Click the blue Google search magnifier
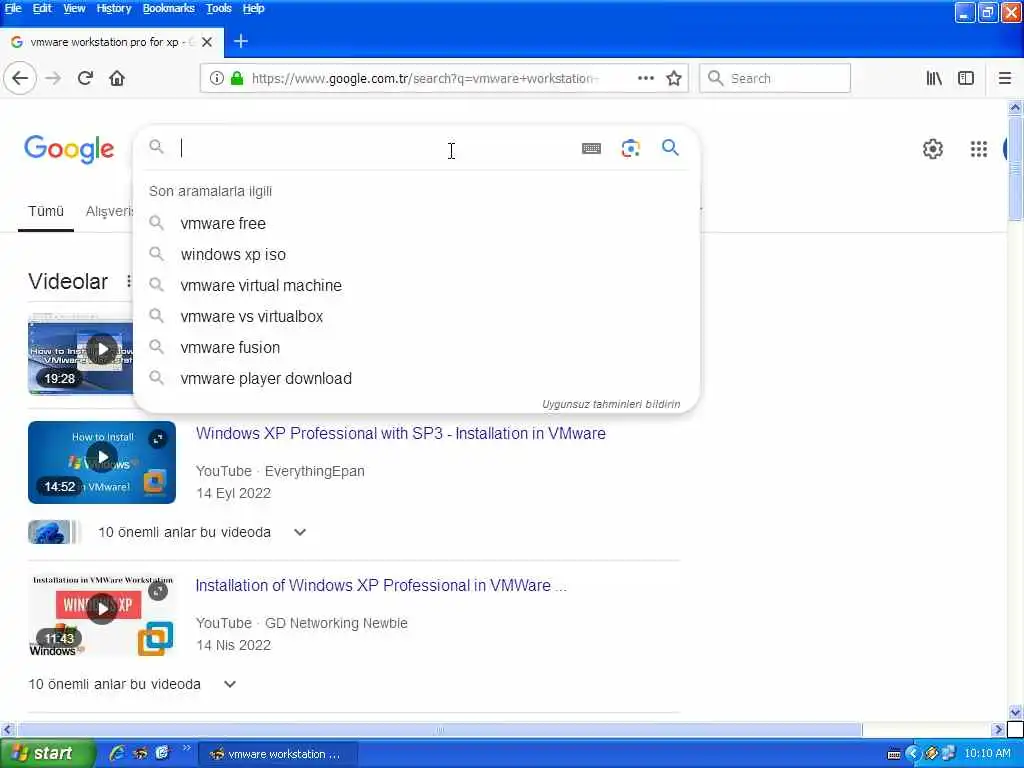 670,148
